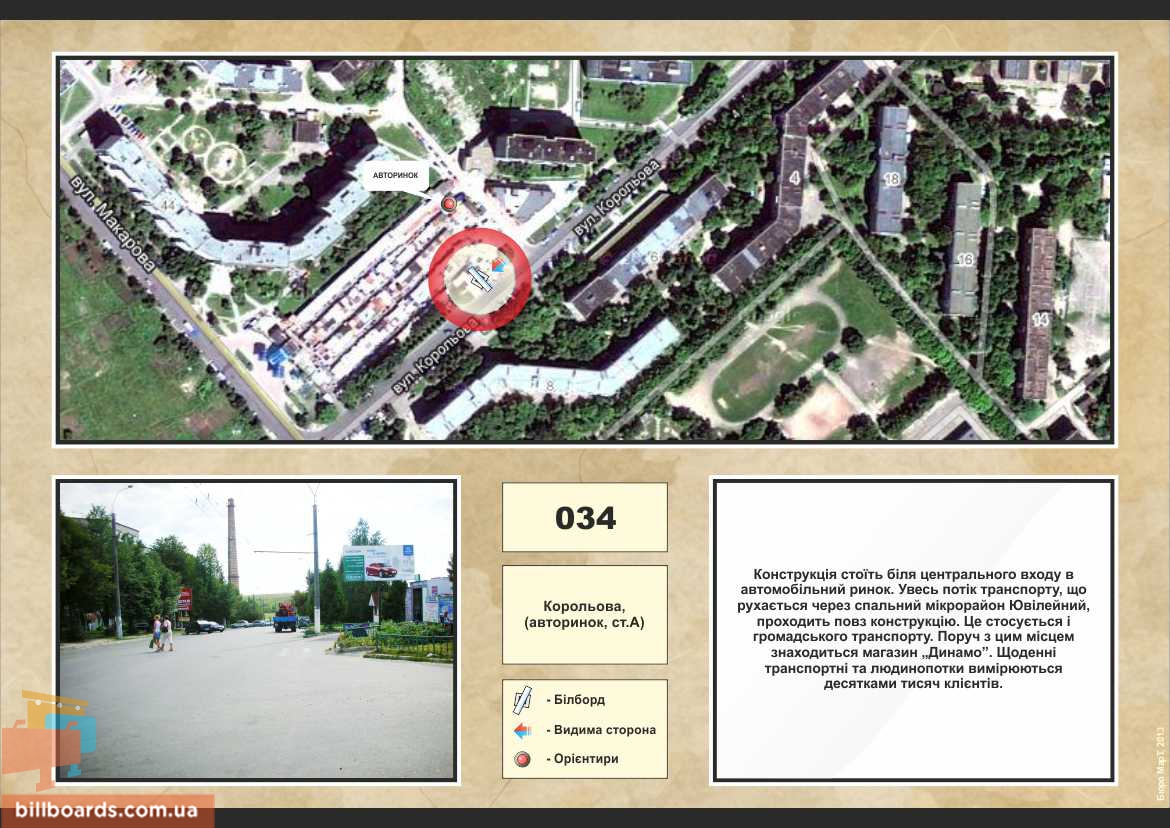Click the visible-side arrow on the map
The width and height of the screenshot is (1170, 828).
point(497,262)
